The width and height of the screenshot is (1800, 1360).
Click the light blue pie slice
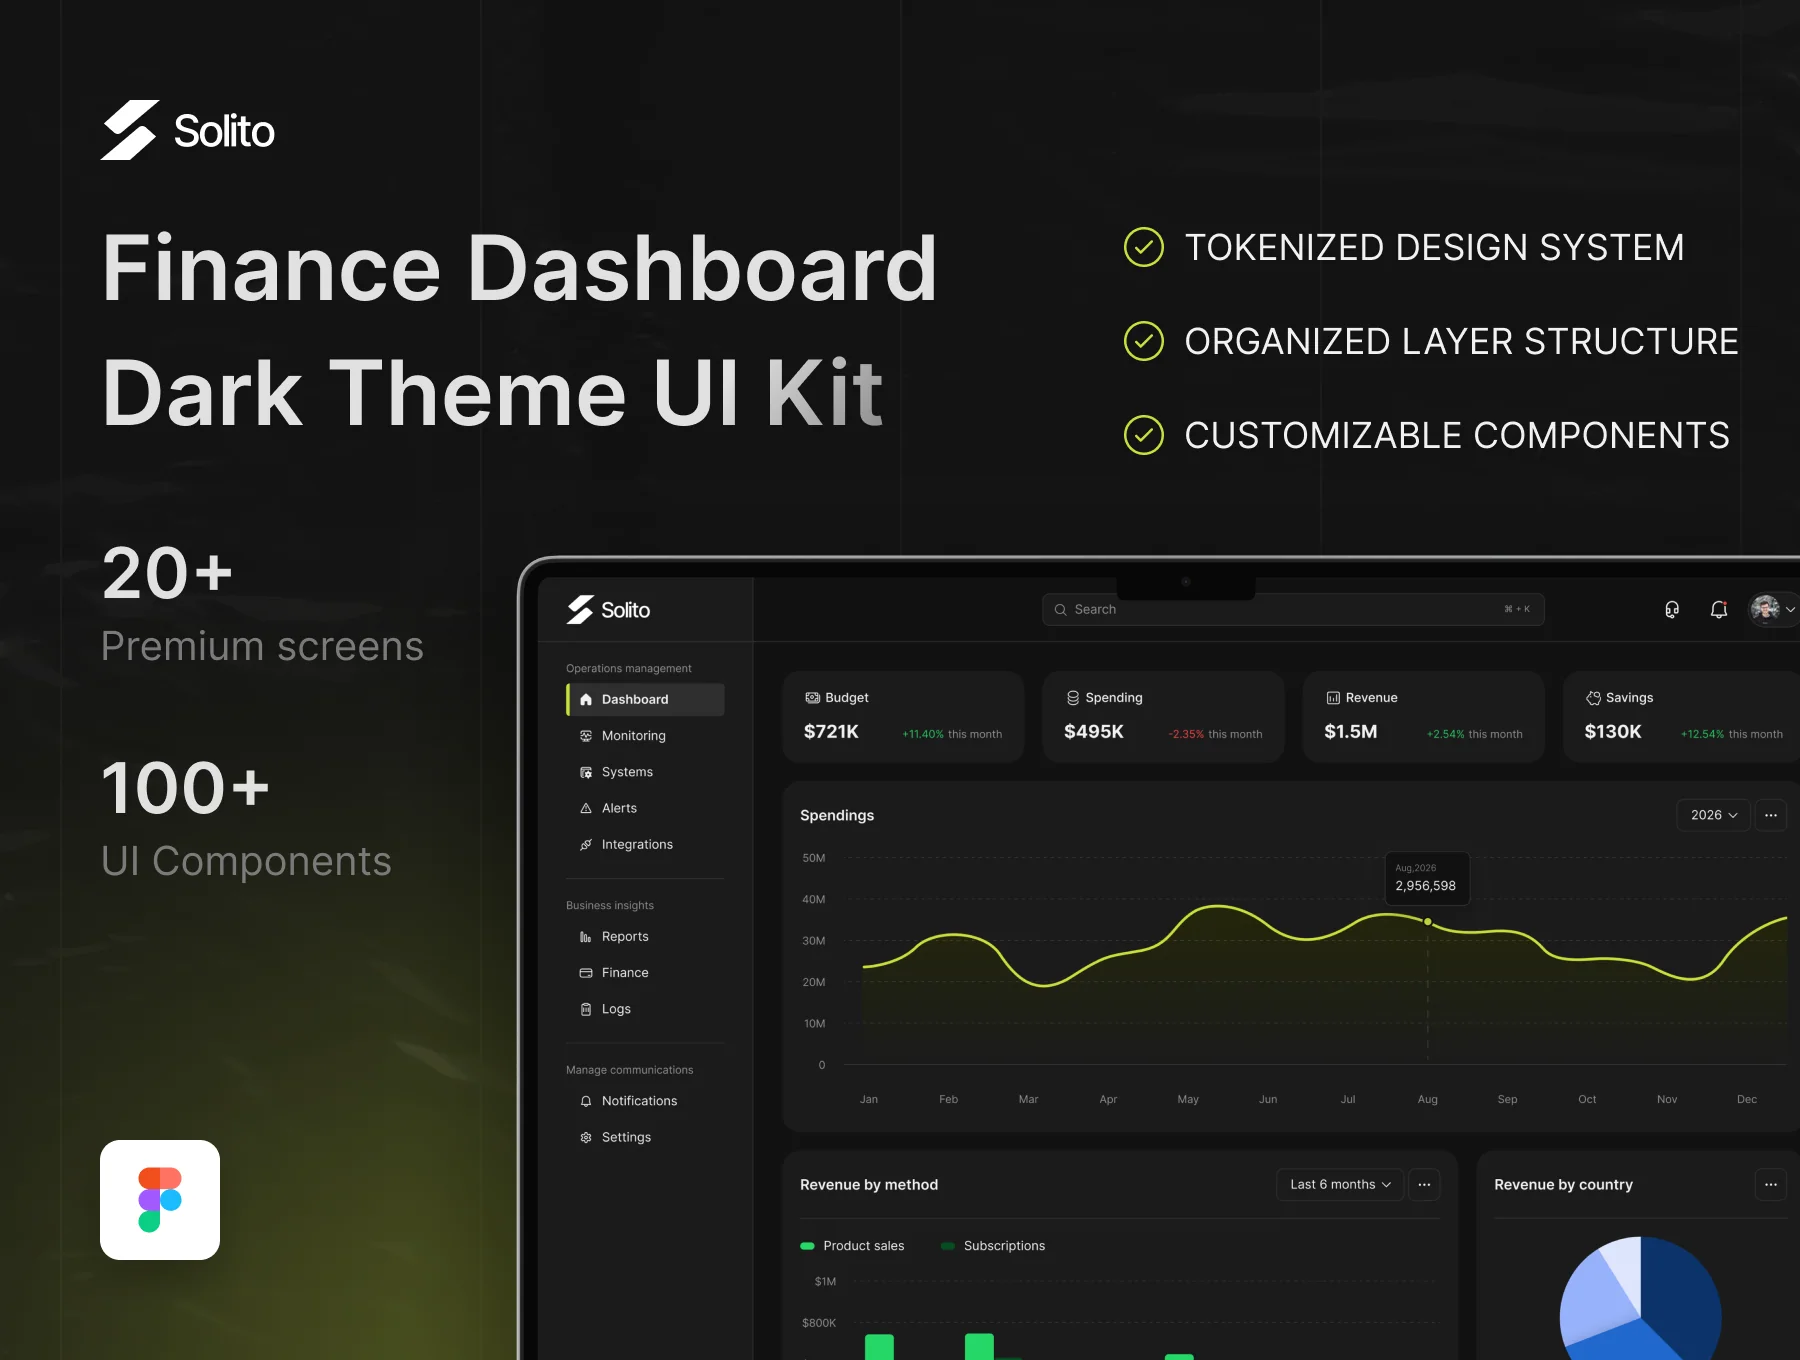point(1597,1300)
